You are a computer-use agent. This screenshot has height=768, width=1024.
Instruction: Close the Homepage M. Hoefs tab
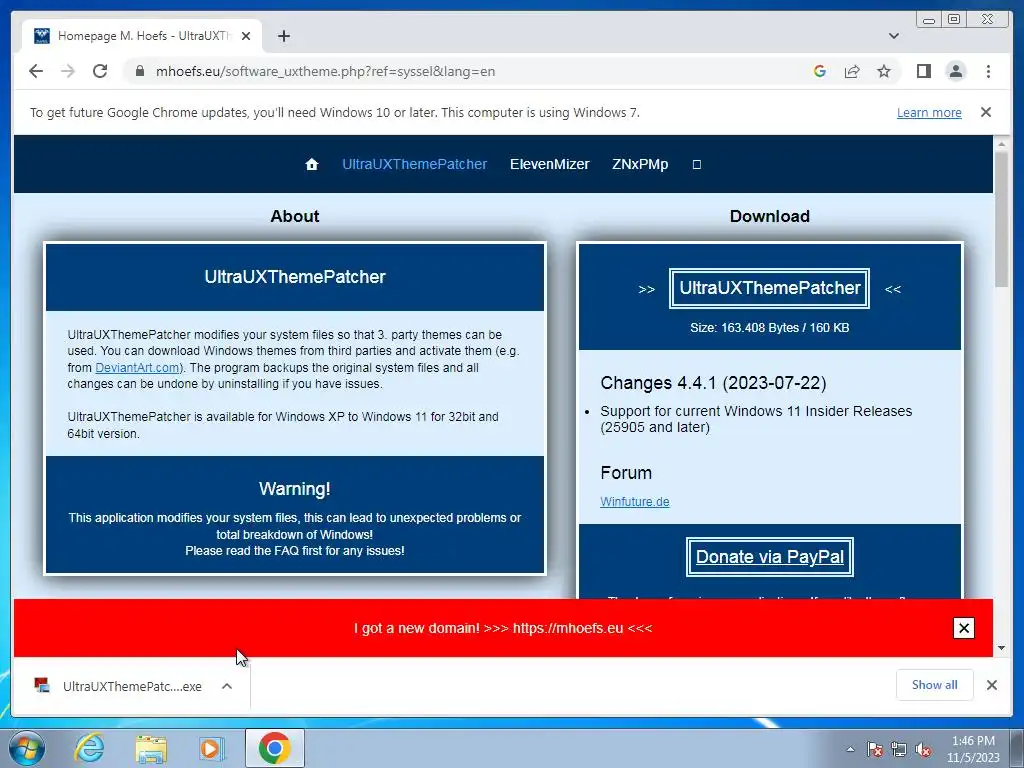[x=246, y=36]
